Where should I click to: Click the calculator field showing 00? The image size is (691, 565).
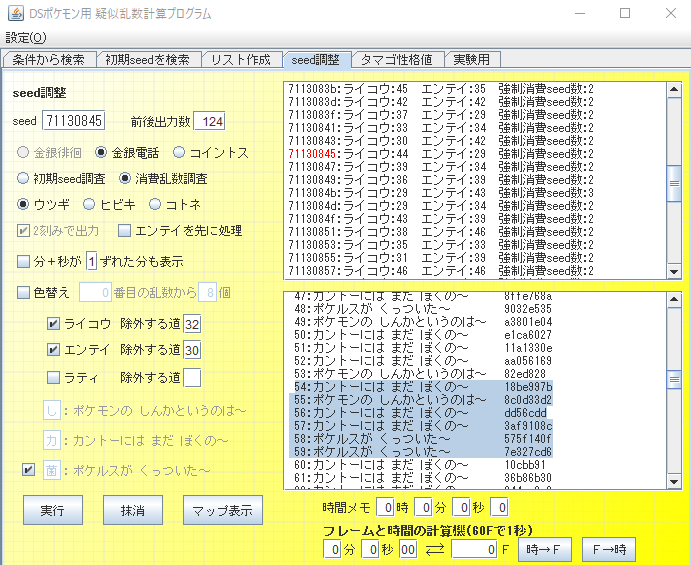pos(408,550)
